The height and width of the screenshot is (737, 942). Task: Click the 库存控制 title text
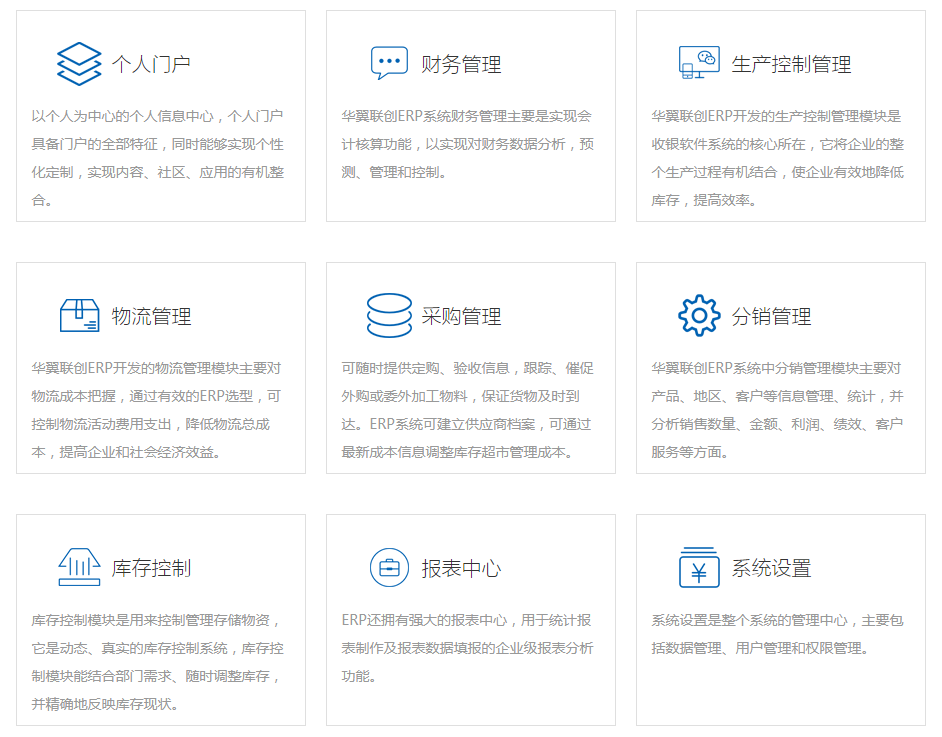coord(151,569)
